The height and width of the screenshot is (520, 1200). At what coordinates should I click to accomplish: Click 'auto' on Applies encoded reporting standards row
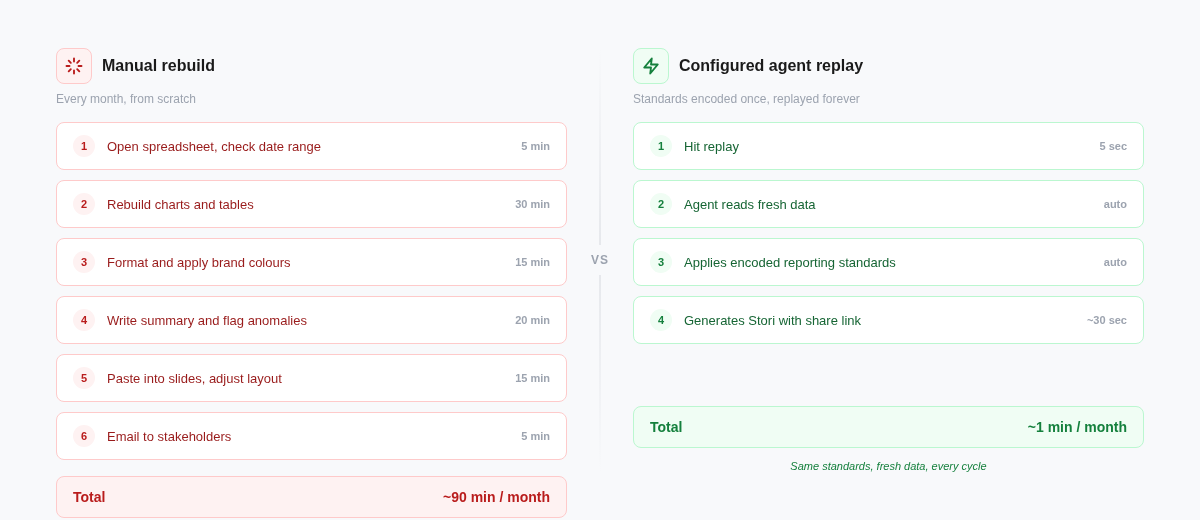(x=1115, y=262)
